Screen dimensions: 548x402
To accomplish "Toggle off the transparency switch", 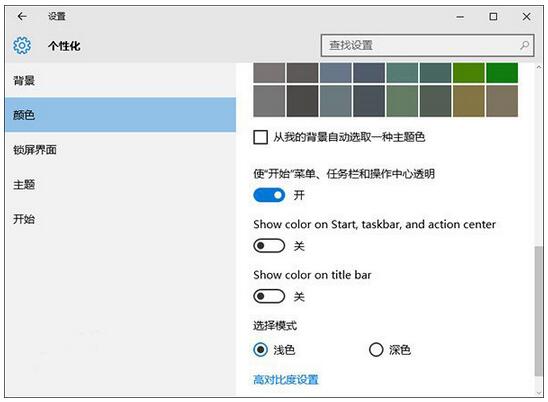I will [x=269, y=195].
